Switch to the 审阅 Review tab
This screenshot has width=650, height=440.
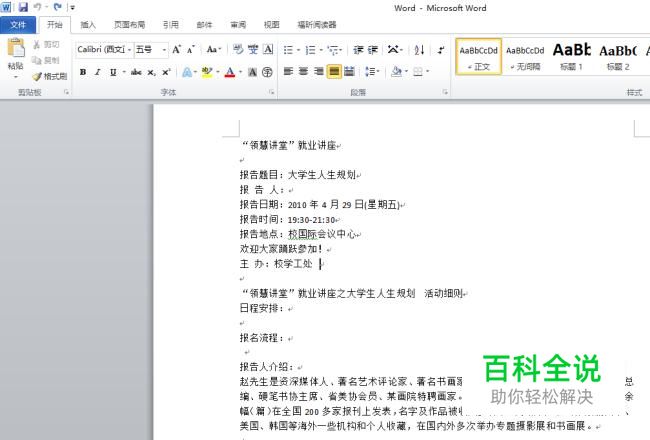238,25
